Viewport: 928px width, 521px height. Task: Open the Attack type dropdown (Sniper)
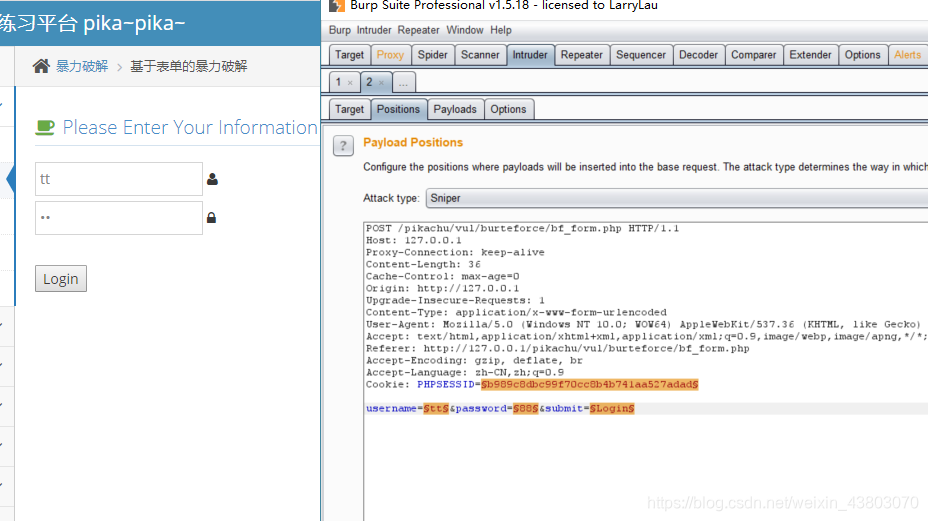(x=676, y=198)
